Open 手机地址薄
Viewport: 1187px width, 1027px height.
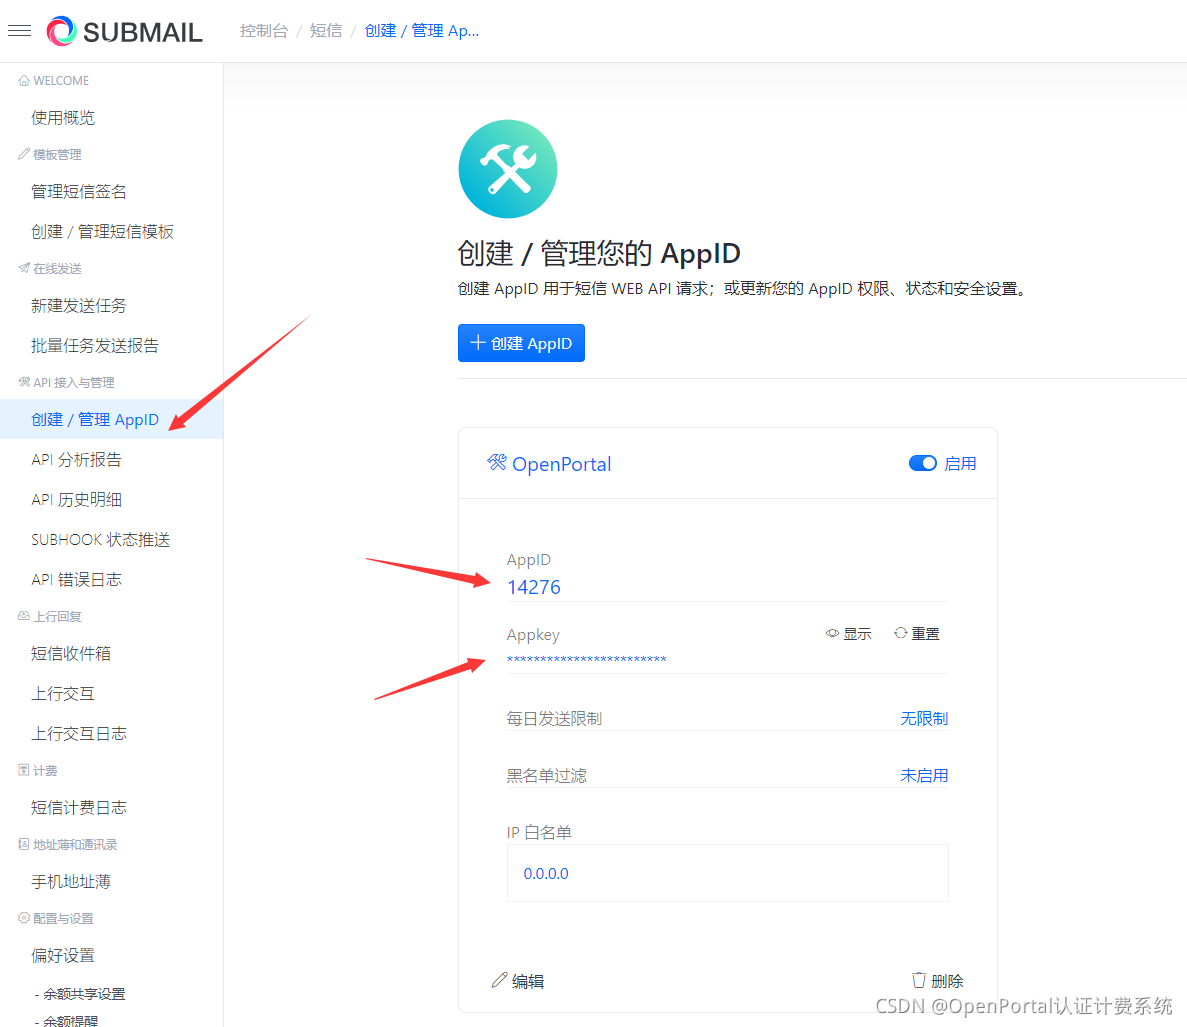(x=70, y=882)
